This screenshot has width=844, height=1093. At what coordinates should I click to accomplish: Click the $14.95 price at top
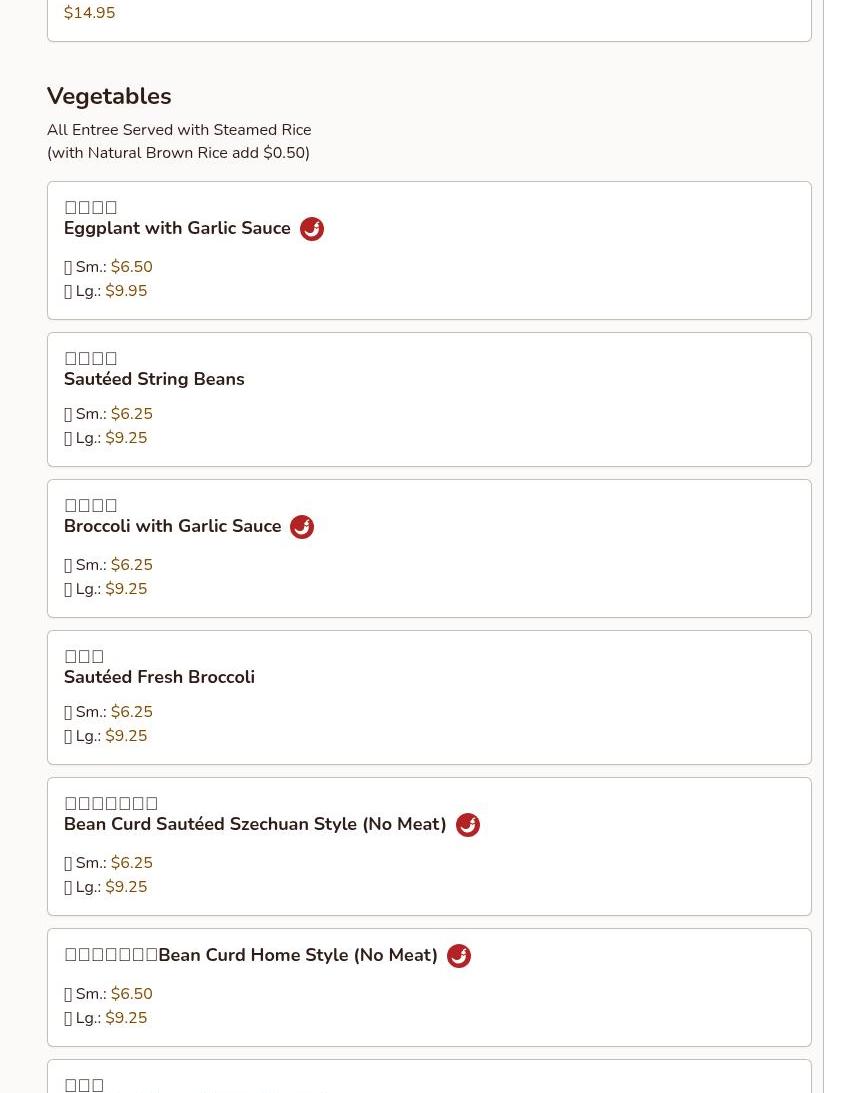tap(89, 13)
